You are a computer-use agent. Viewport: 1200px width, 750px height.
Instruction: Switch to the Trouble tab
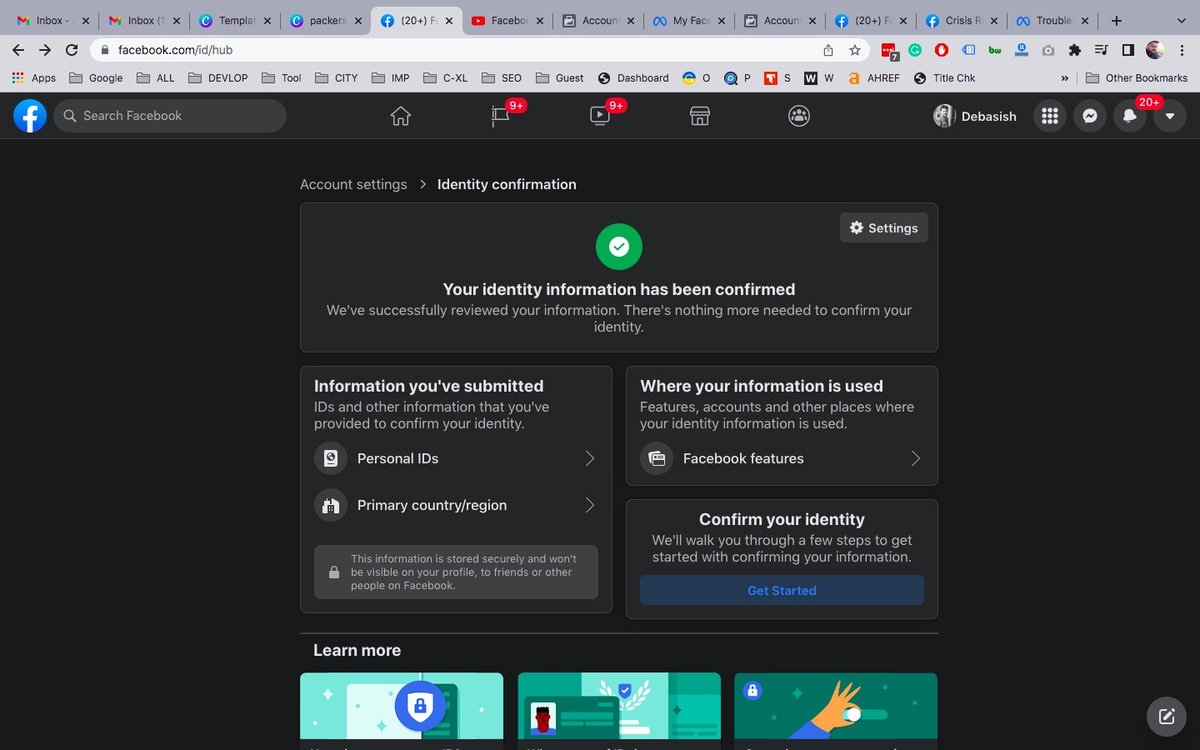[x=1052, y=20]
